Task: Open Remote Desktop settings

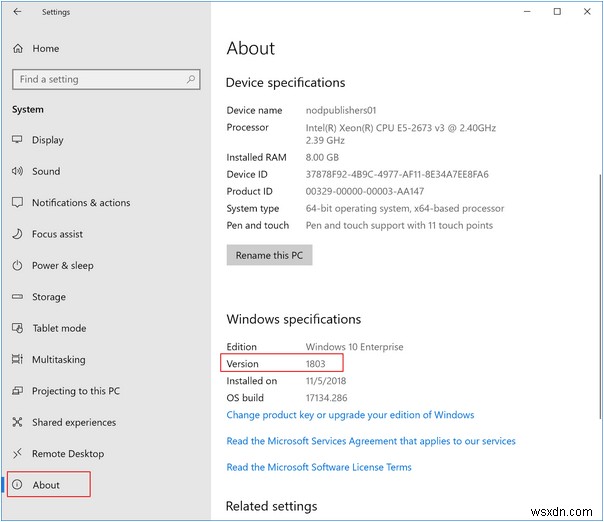Action: (x=66, y=453)
